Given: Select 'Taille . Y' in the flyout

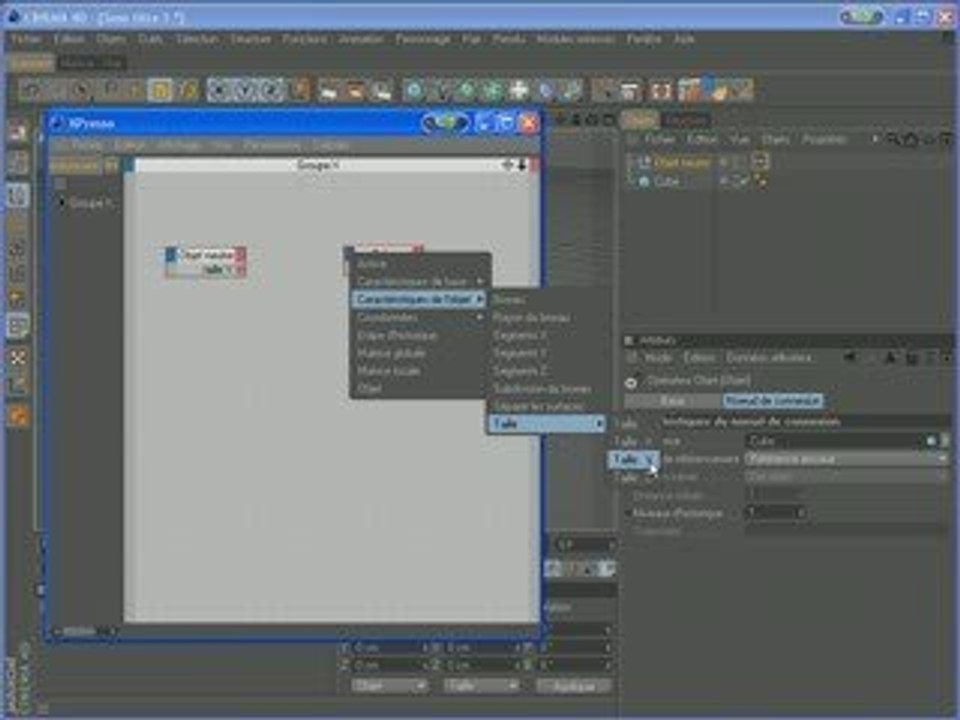Looking at the screenshot, I should [634, 459].
